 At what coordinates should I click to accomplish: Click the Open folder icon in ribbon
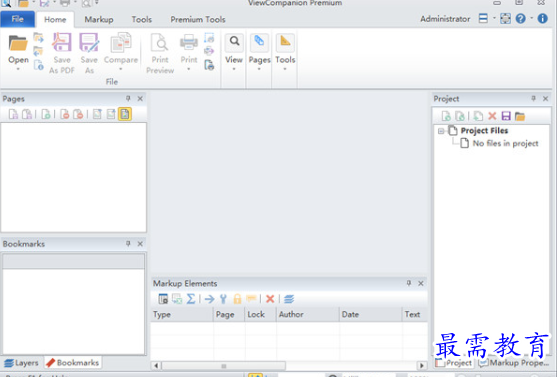coord(18,43)
